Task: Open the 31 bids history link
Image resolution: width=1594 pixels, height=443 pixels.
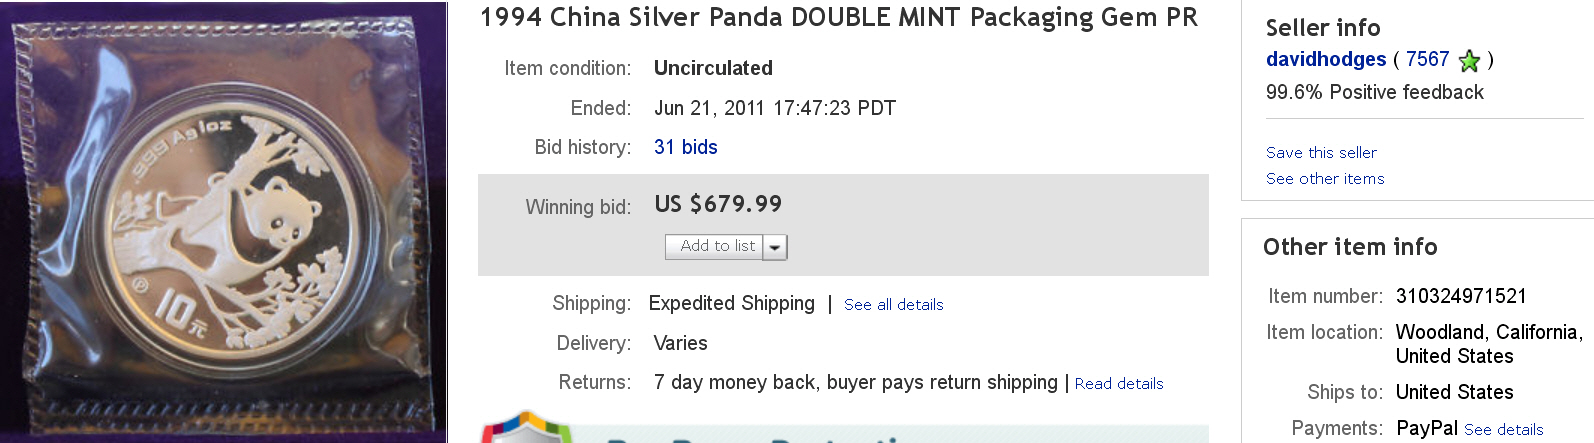Action: tap(685, 147)
